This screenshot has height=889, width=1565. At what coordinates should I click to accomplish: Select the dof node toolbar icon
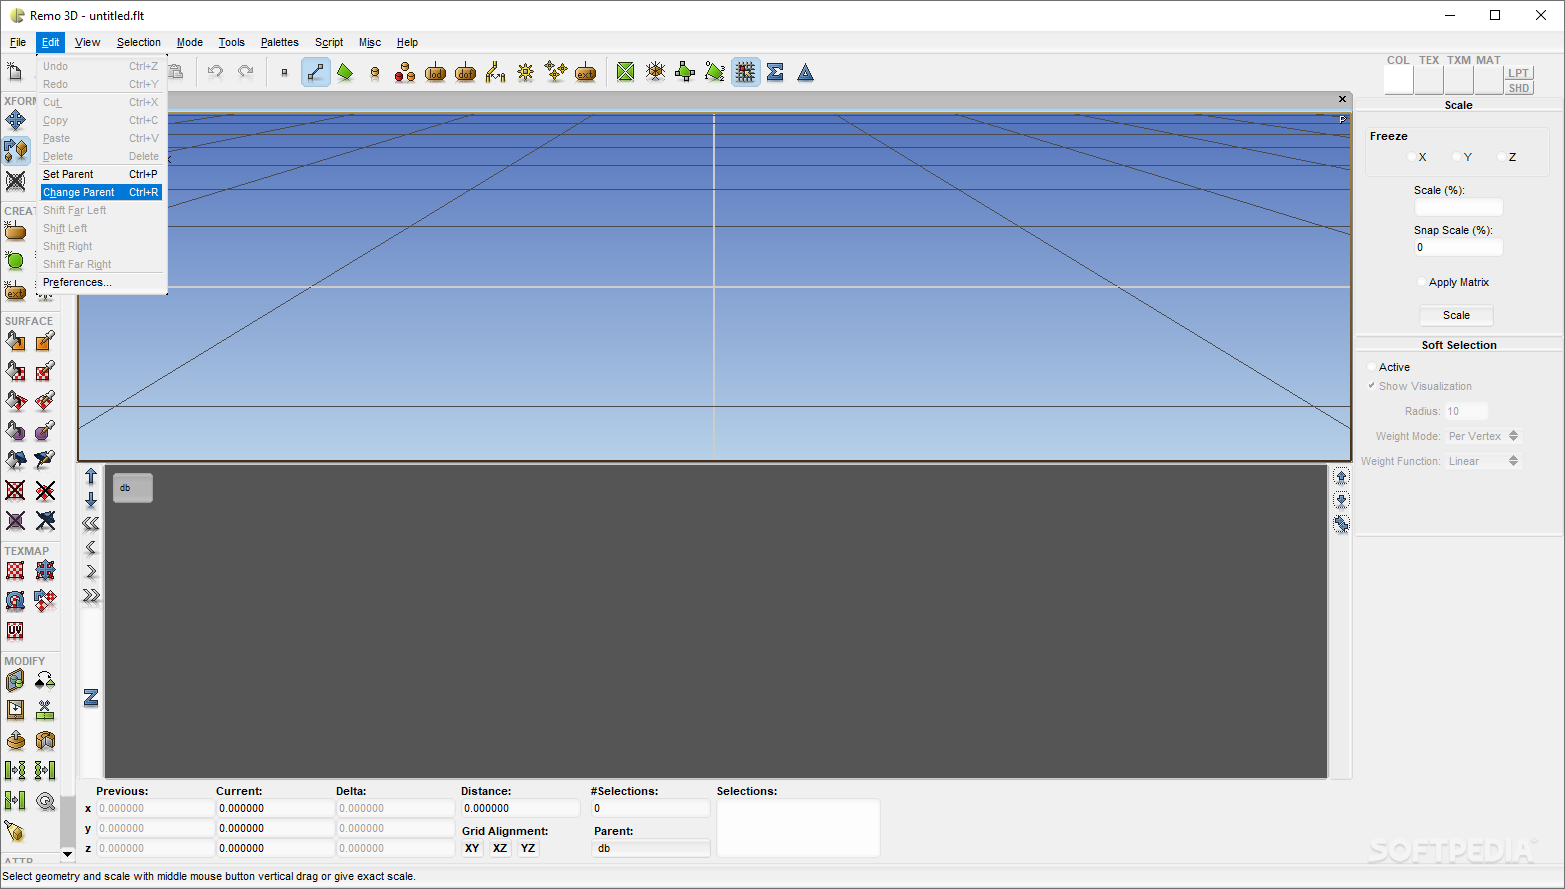pyautogui.click(x=466, y=72)
